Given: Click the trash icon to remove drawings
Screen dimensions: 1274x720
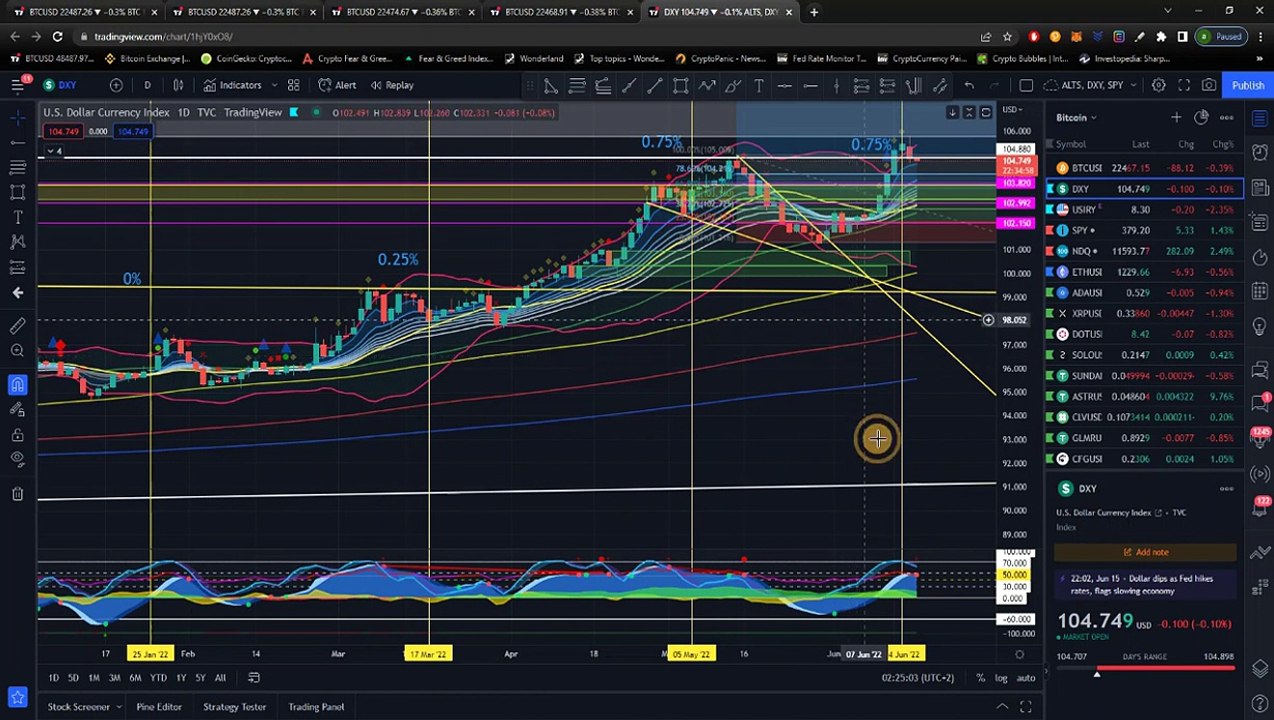Looking at the screenshot, I should (17, 493).
